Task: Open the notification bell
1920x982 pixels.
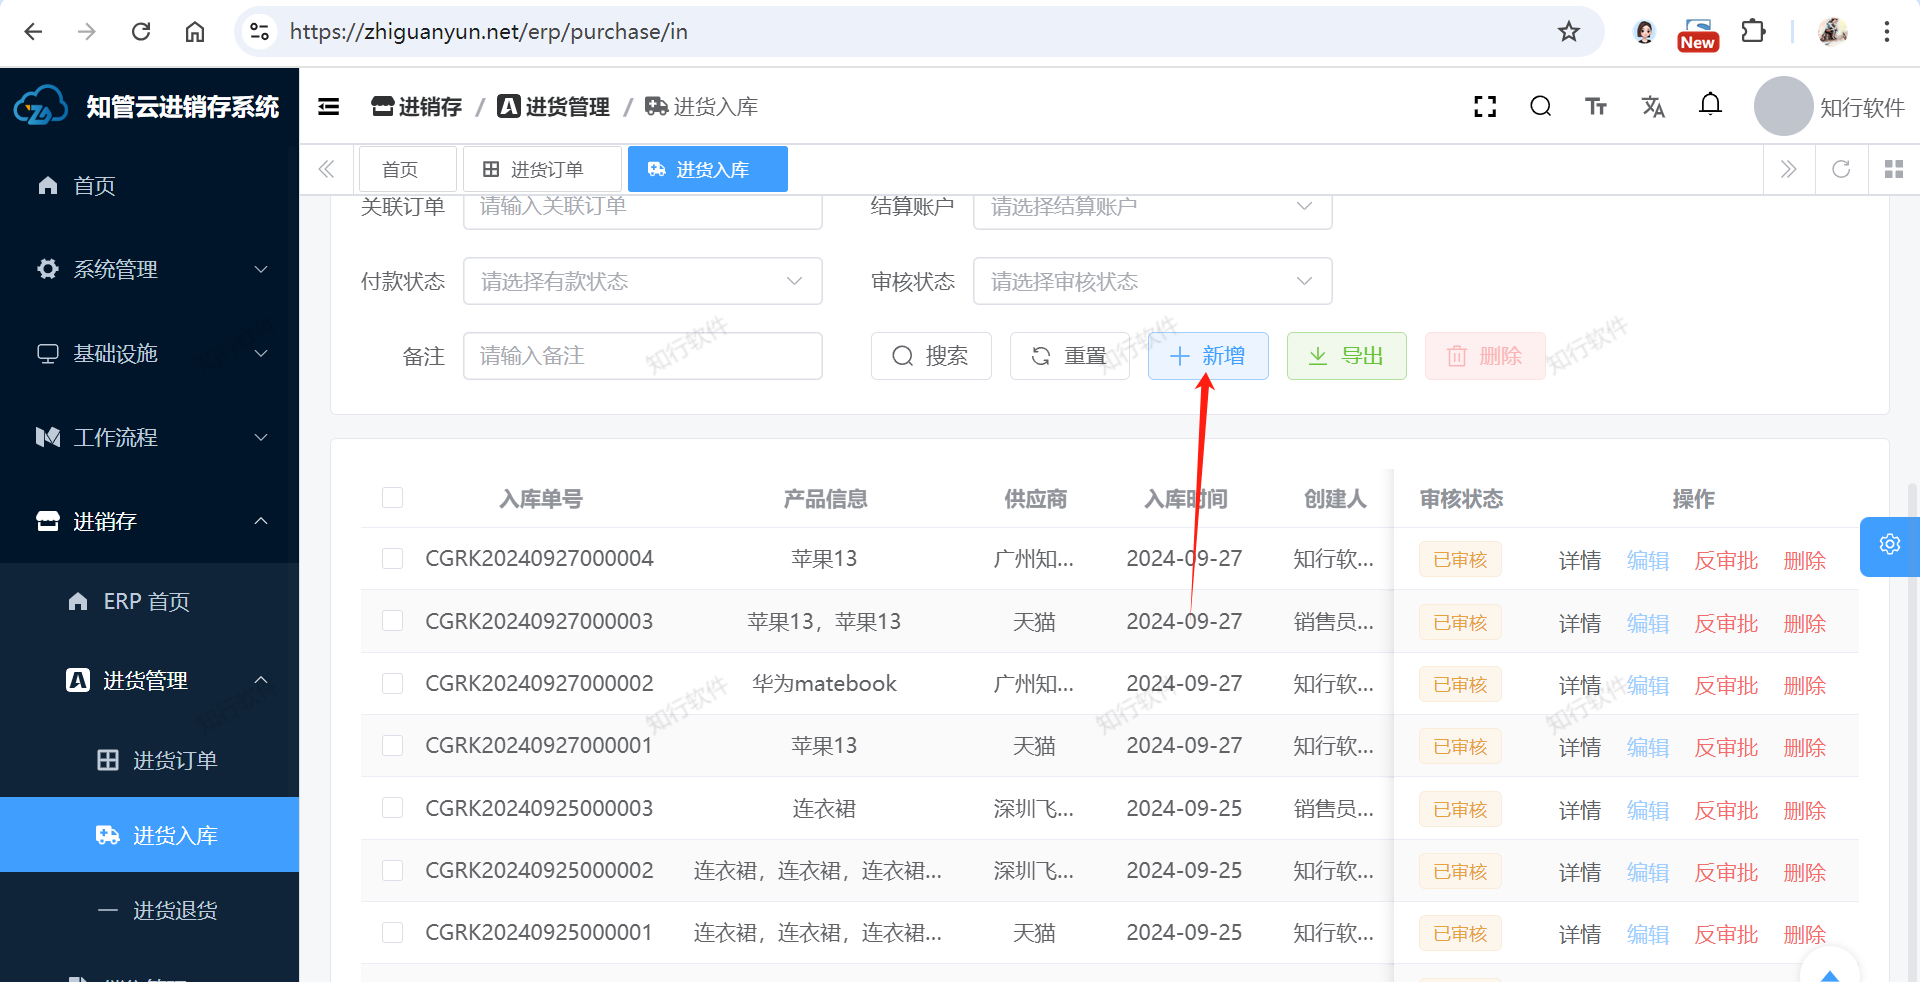Action: point(1710,105)
